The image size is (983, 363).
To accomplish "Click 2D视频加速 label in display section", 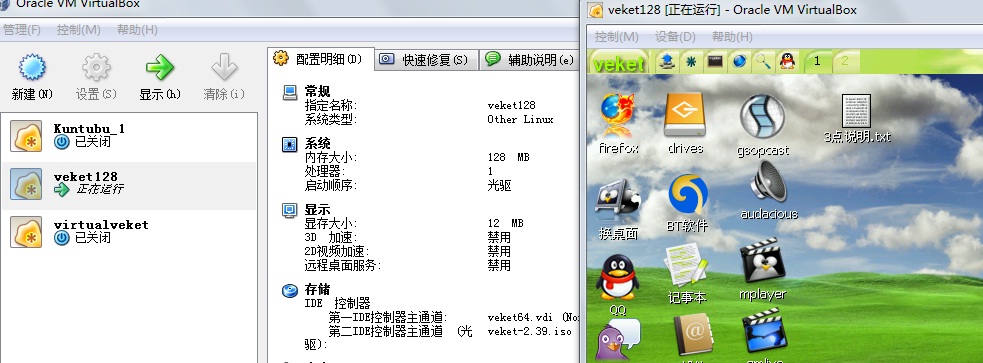I will (336, 251).
